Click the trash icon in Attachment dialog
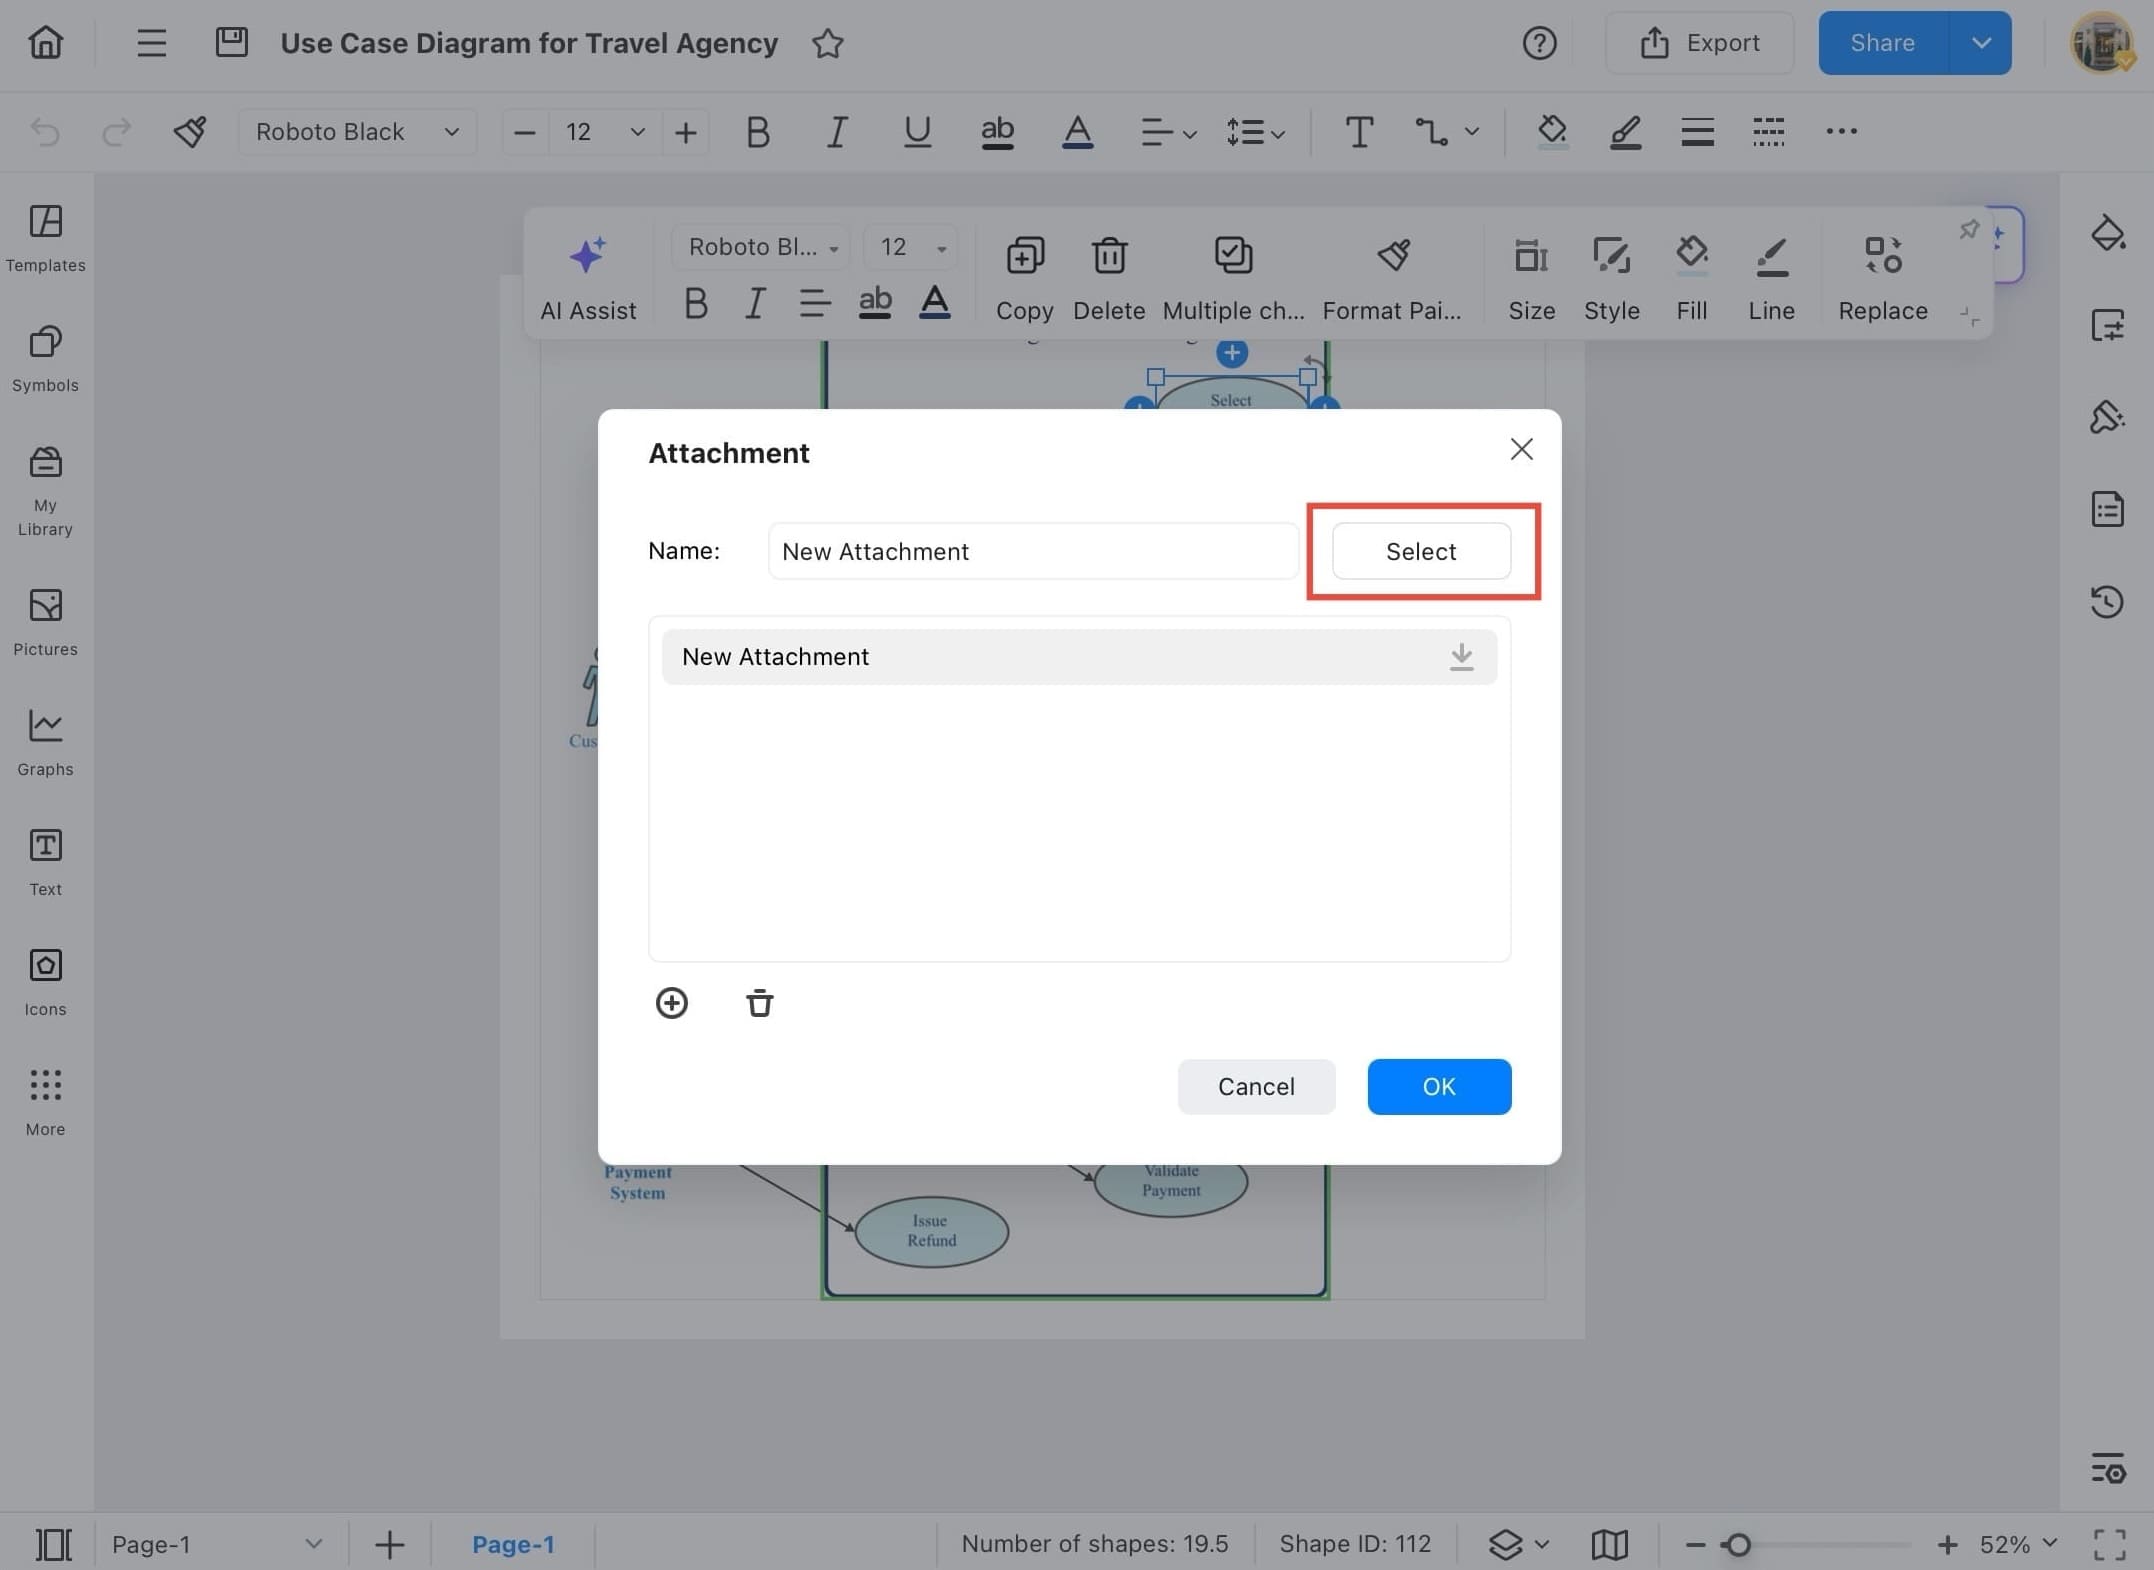2154x1570 pixels. click(759, 1003)
